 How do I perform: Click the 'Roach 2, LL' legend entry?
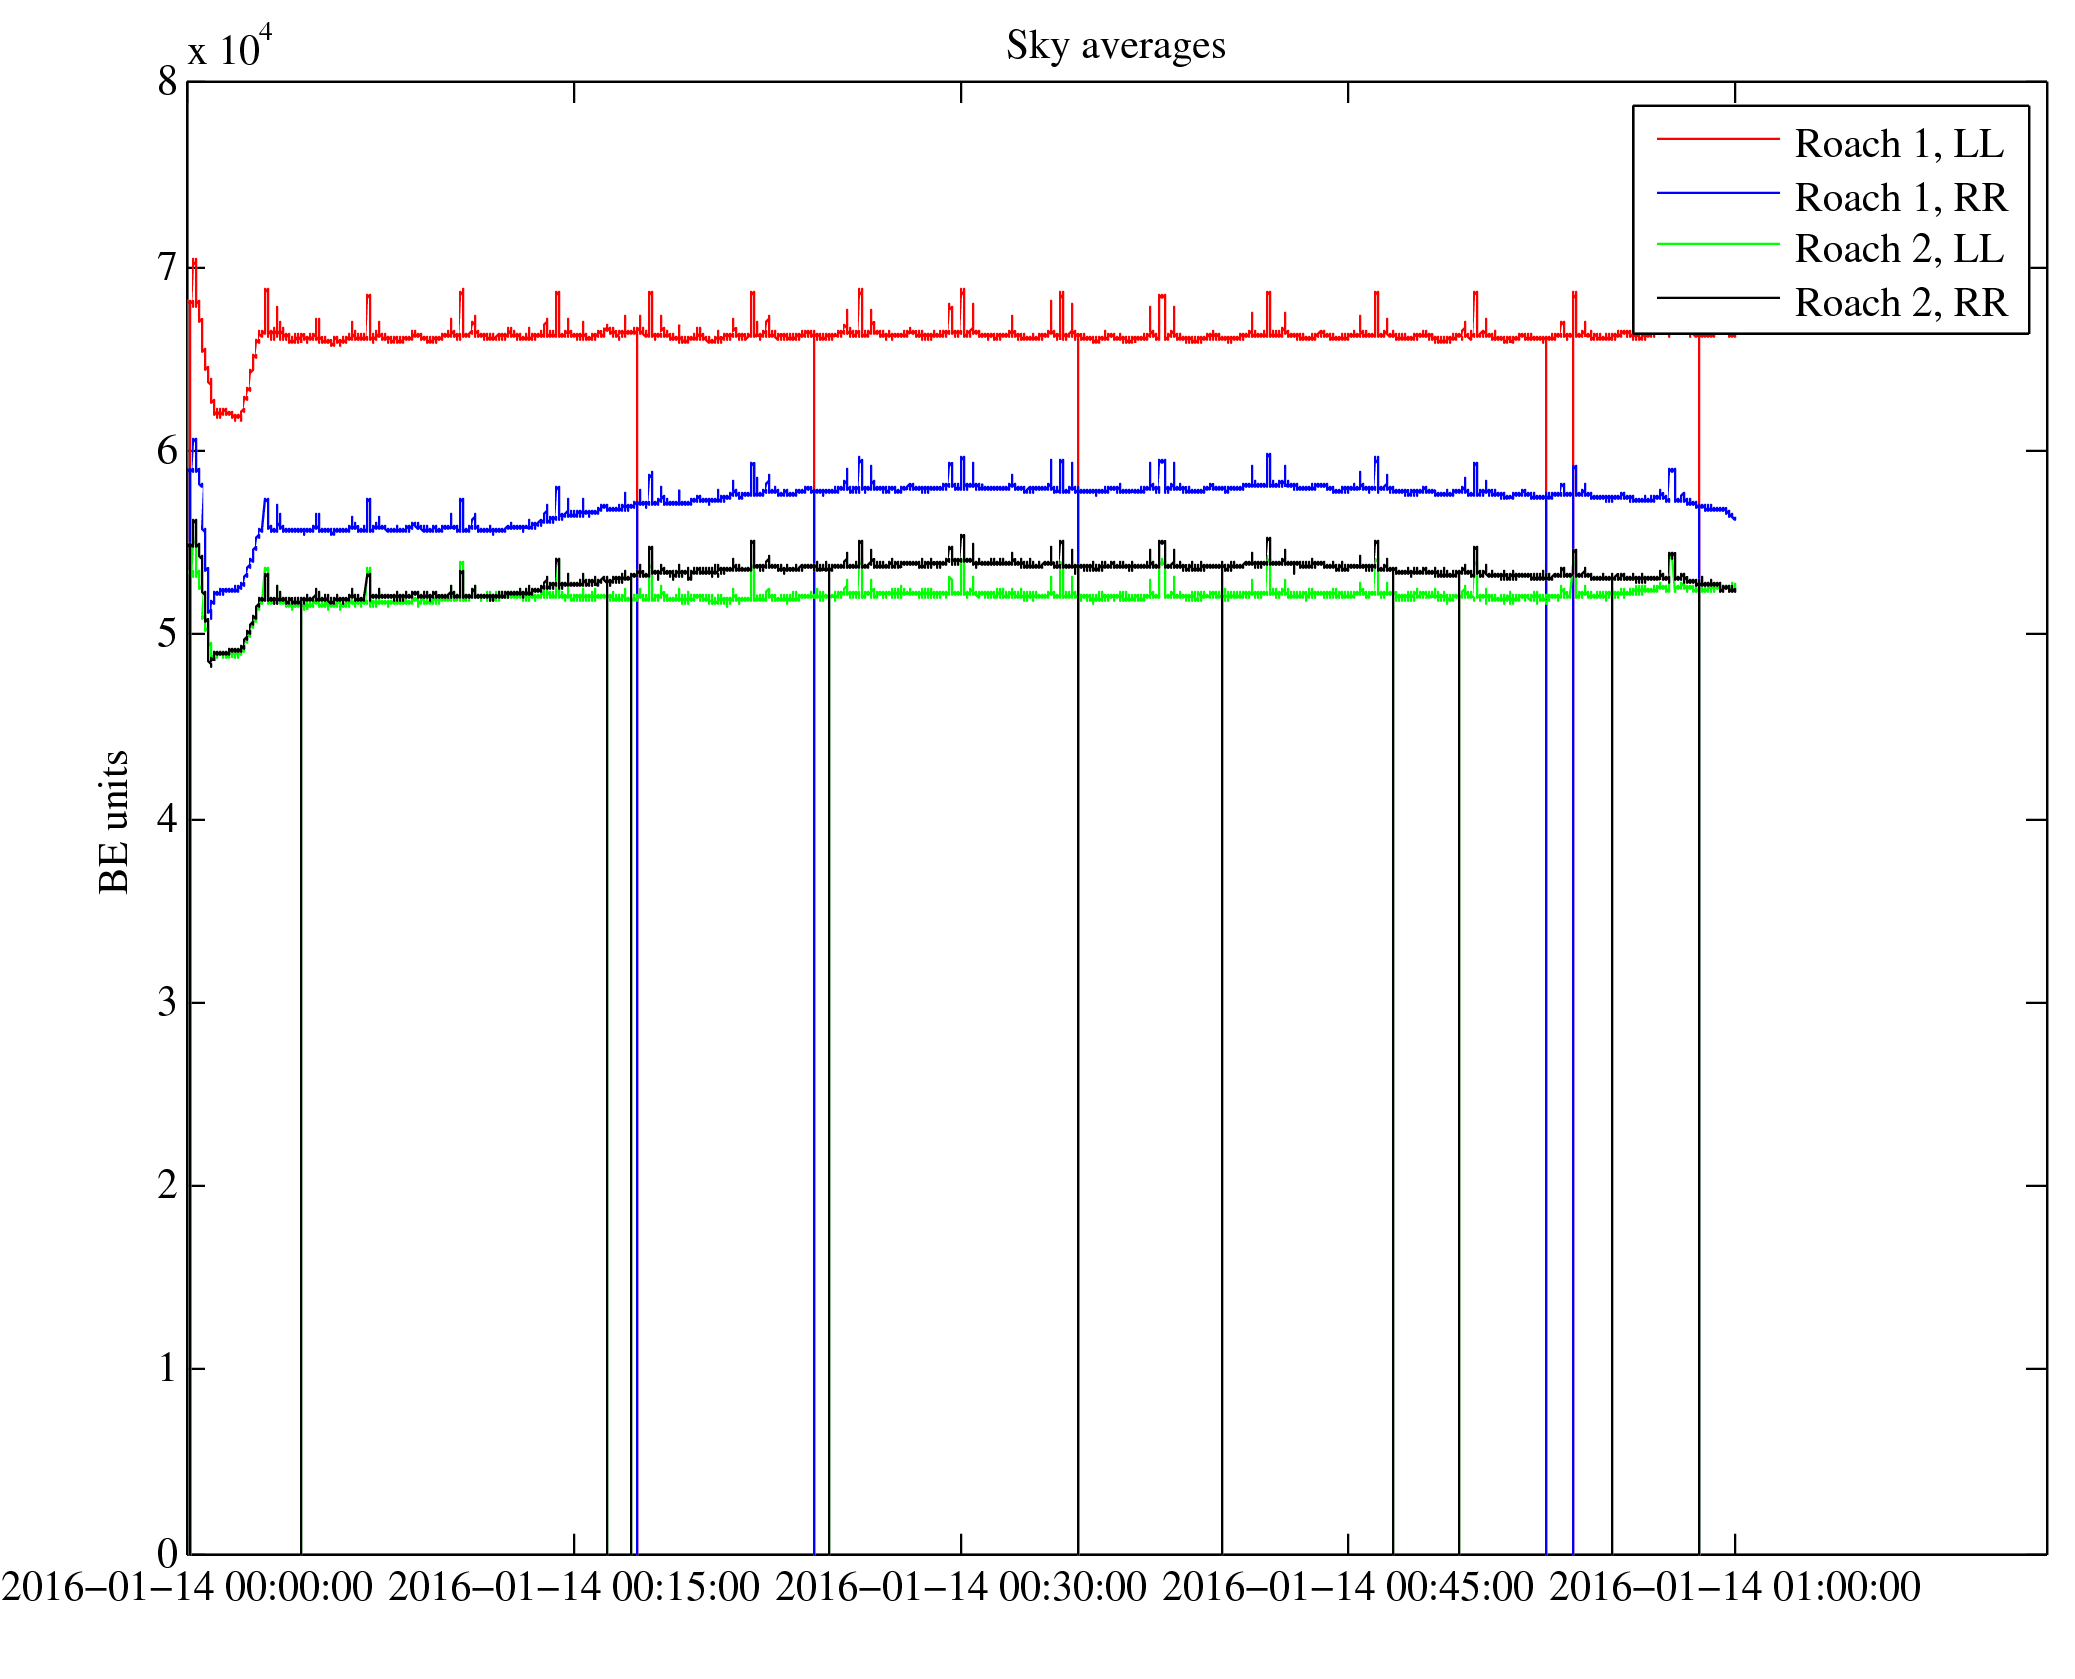coord(1898,249)
